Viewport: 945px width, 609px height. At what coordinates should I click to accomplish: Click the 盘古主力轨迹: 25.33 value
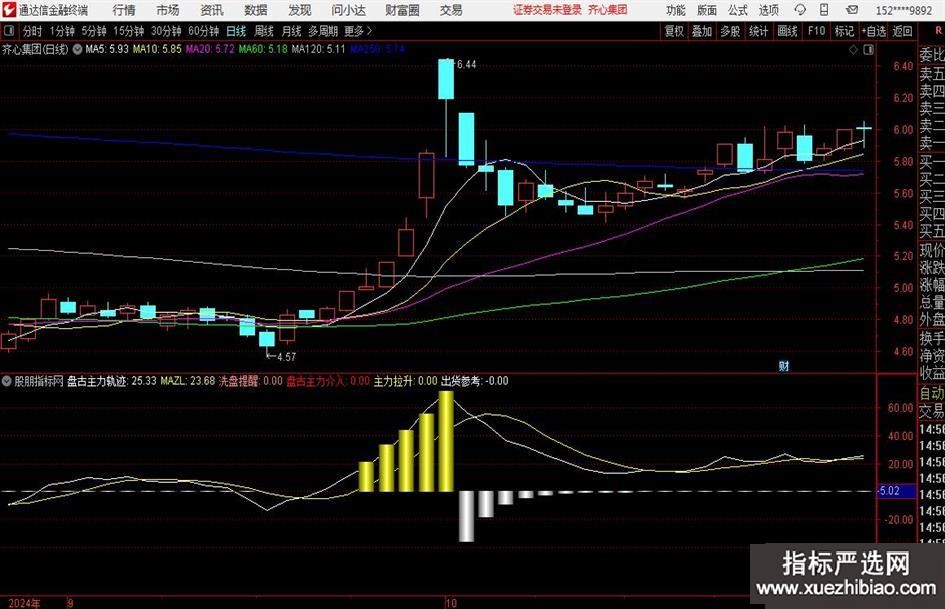point(111,381)
